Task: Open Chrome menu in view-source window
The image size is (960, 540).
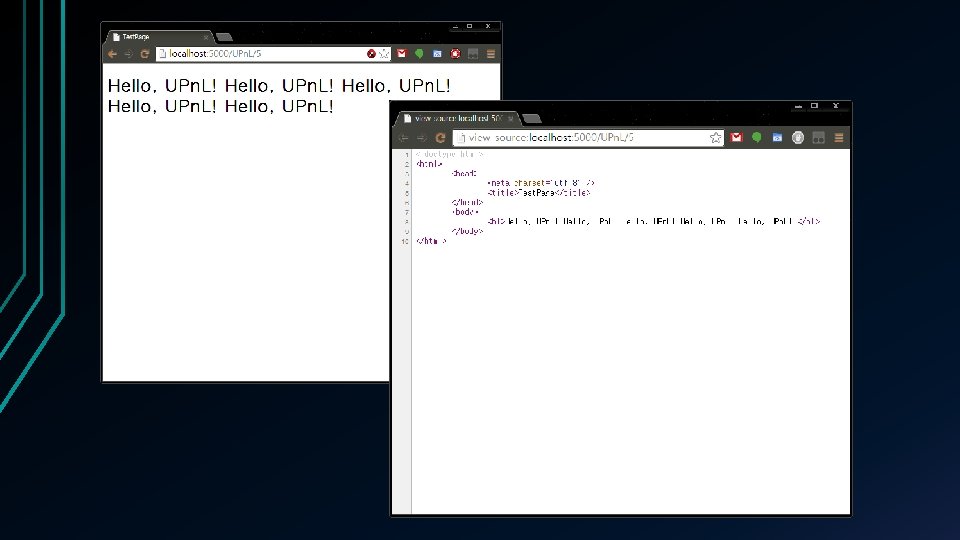Action: point(839,138)
